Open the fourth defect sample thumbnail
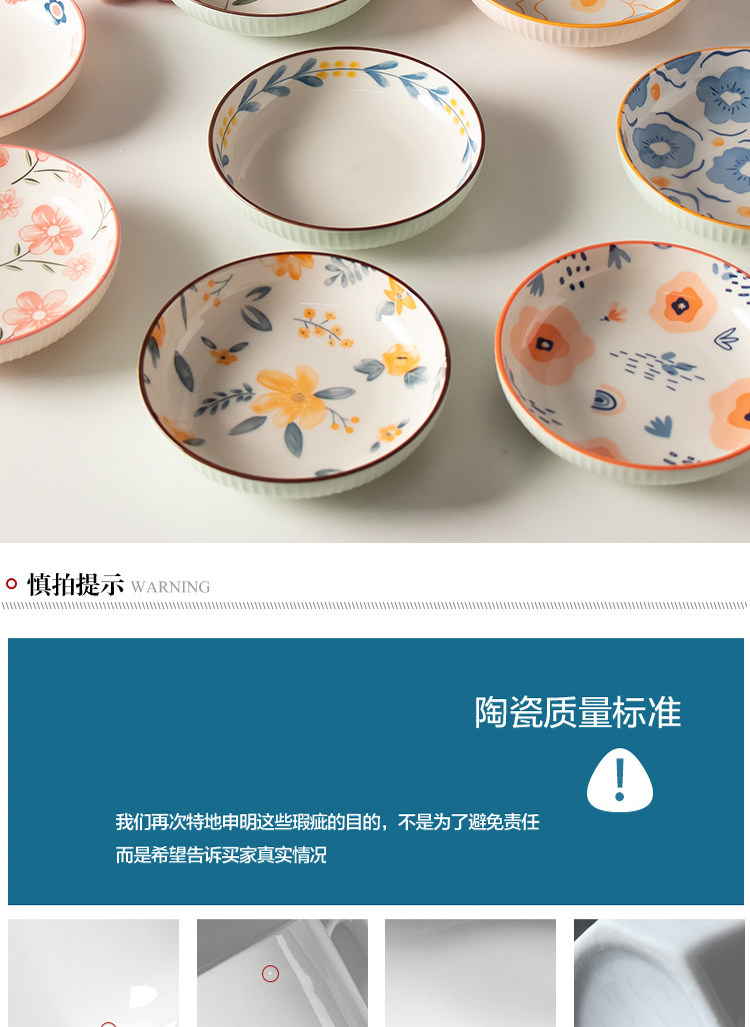Viewport: 750px width, 1027px height. (660, 973)
